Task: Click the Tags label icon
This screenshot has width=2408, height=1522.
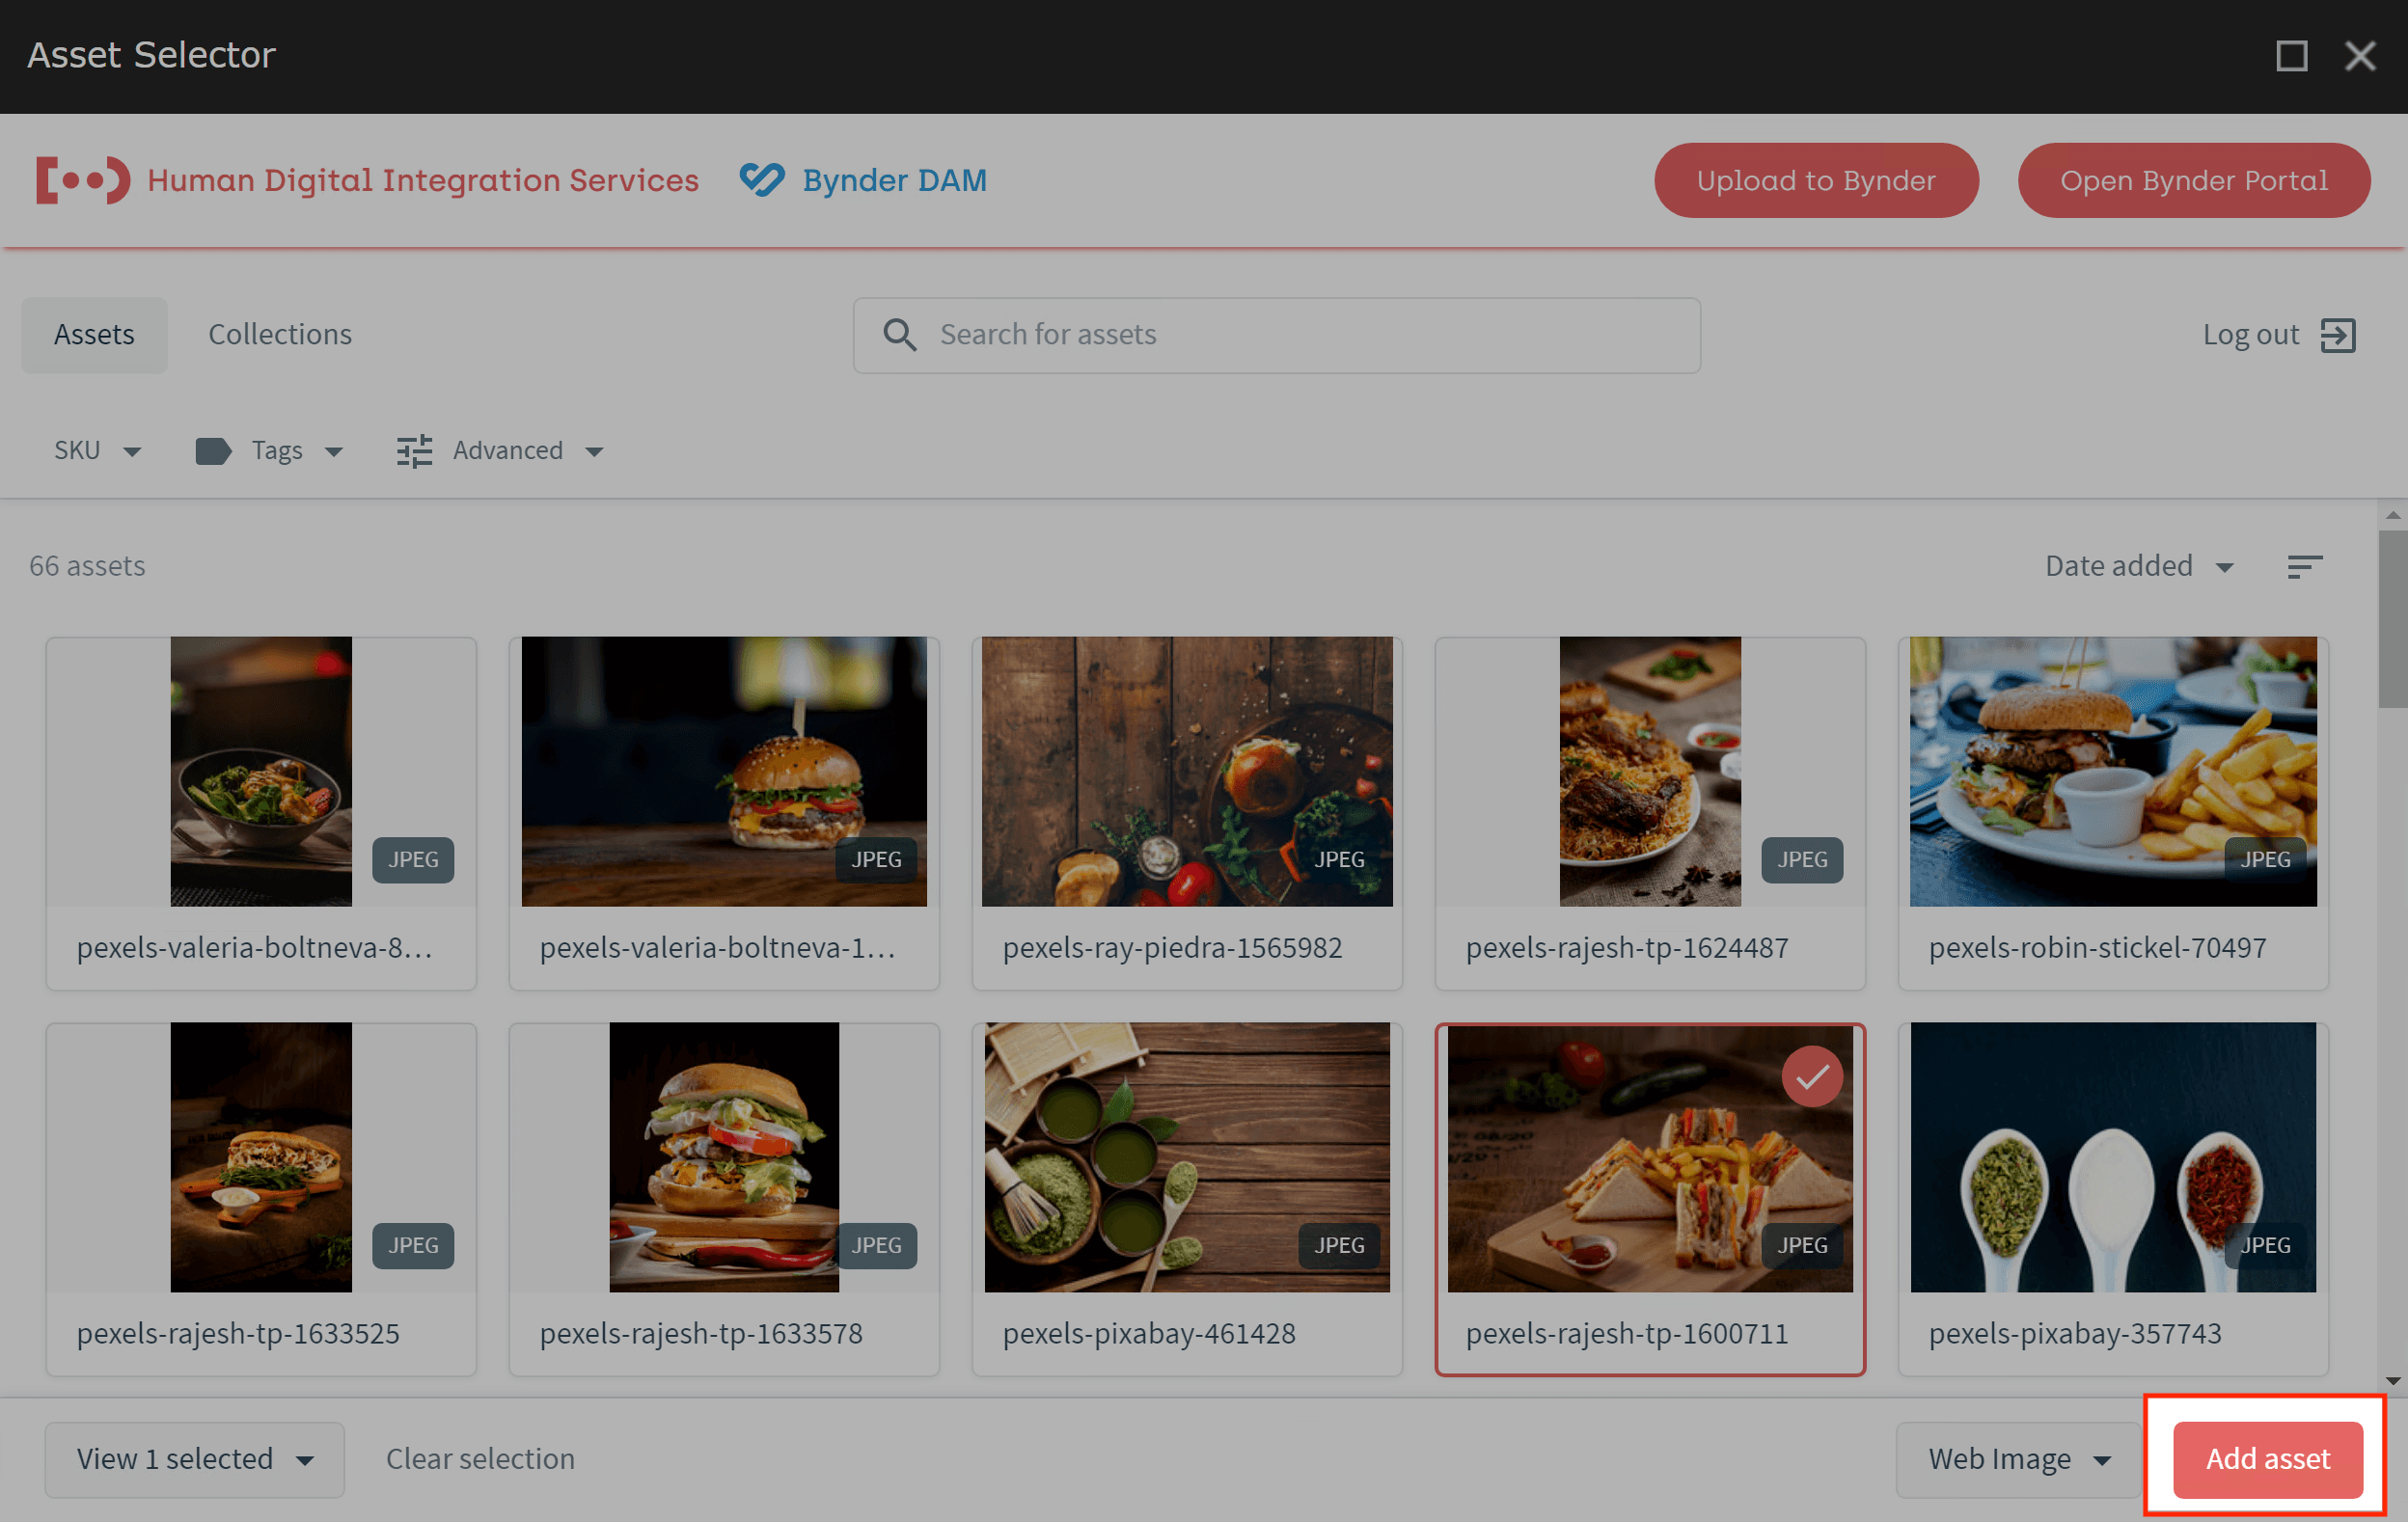Action: pyautogui.click(x=213, y=451)
